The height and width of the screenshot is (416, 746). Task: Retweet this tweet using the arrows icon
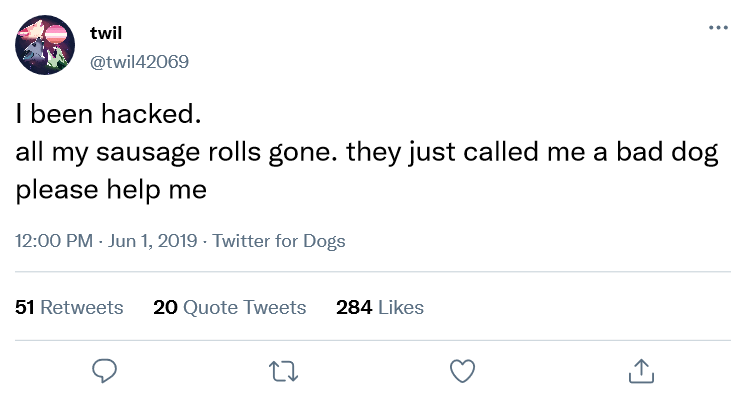click(x=282, y=371)
